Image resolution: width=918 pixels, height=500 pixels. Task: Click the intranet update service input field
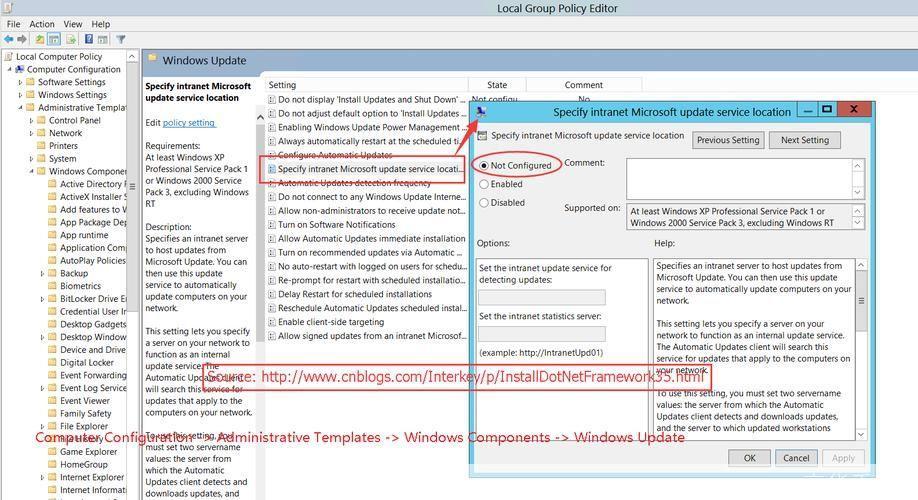pyautogui.click(x=542, y=297)
